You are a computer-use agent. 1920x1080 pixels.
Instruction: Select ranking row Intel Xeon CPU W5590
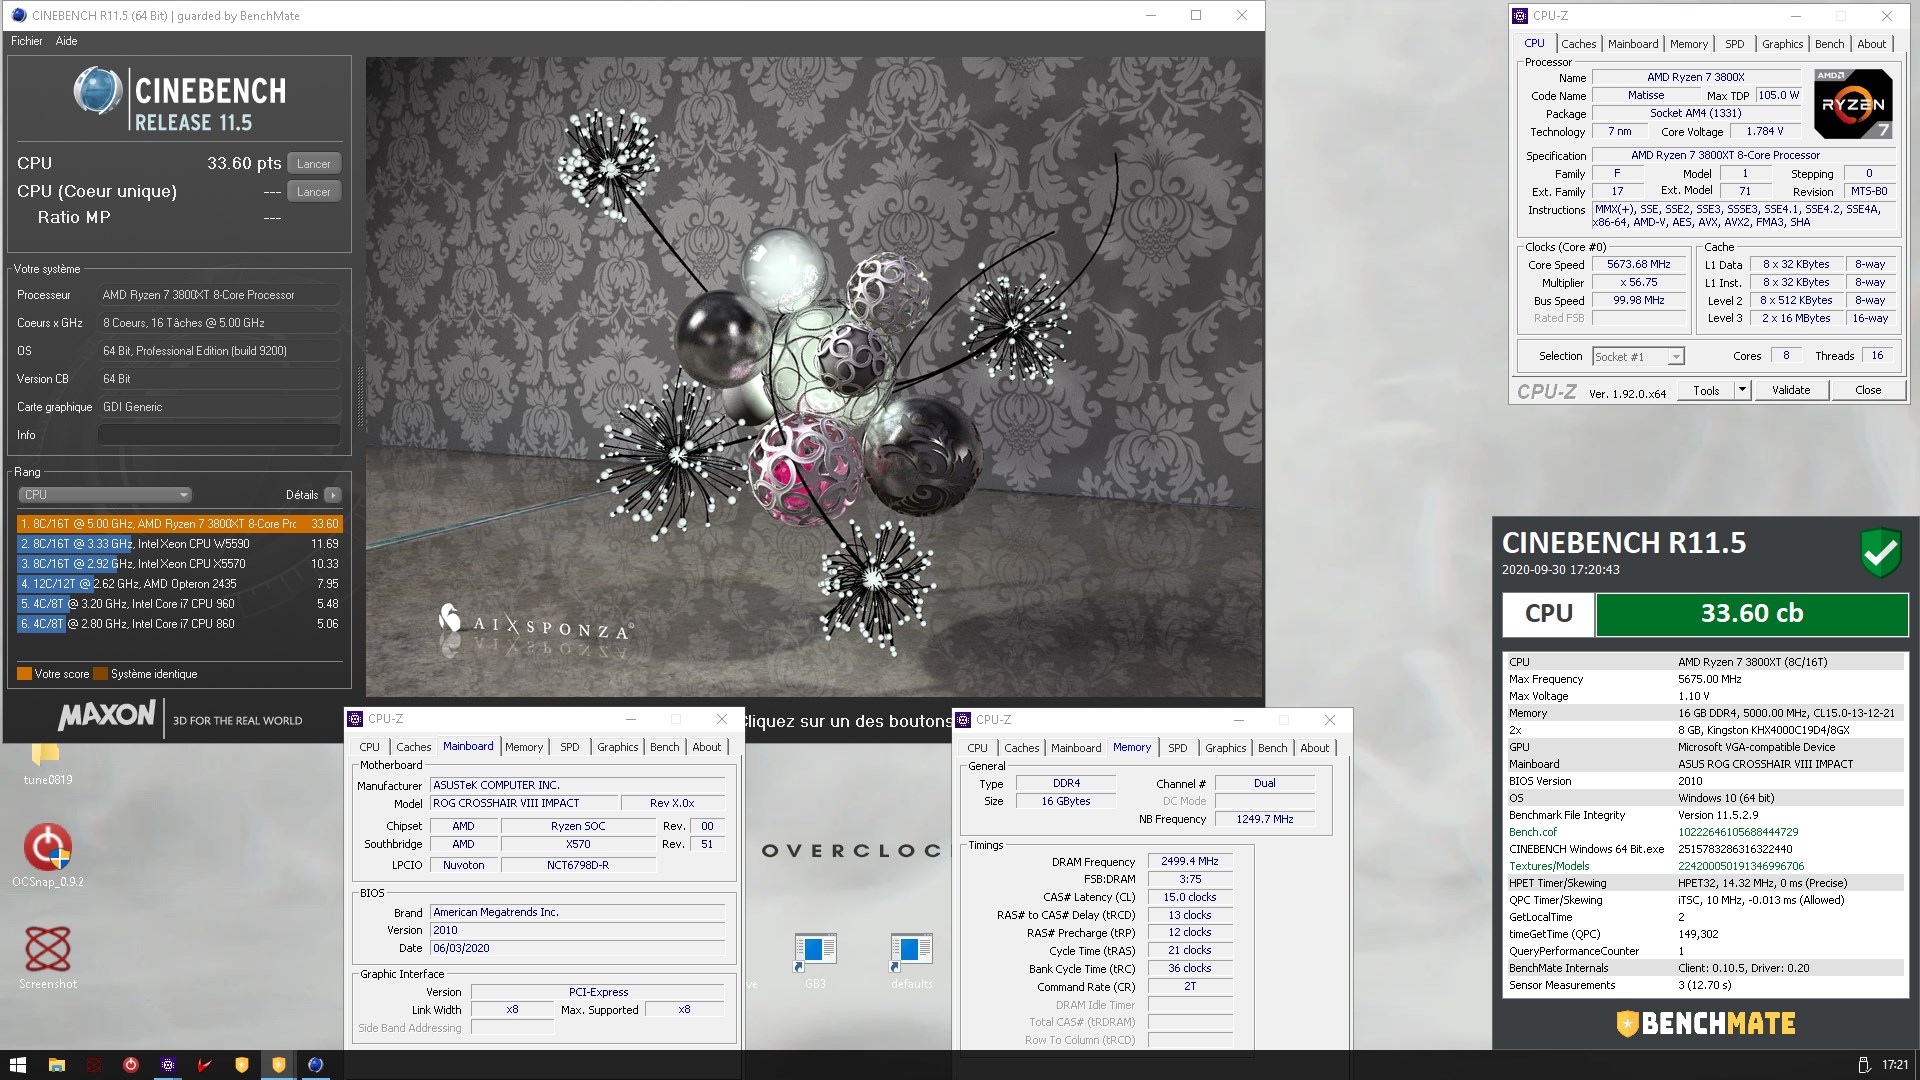coord(180,544)
